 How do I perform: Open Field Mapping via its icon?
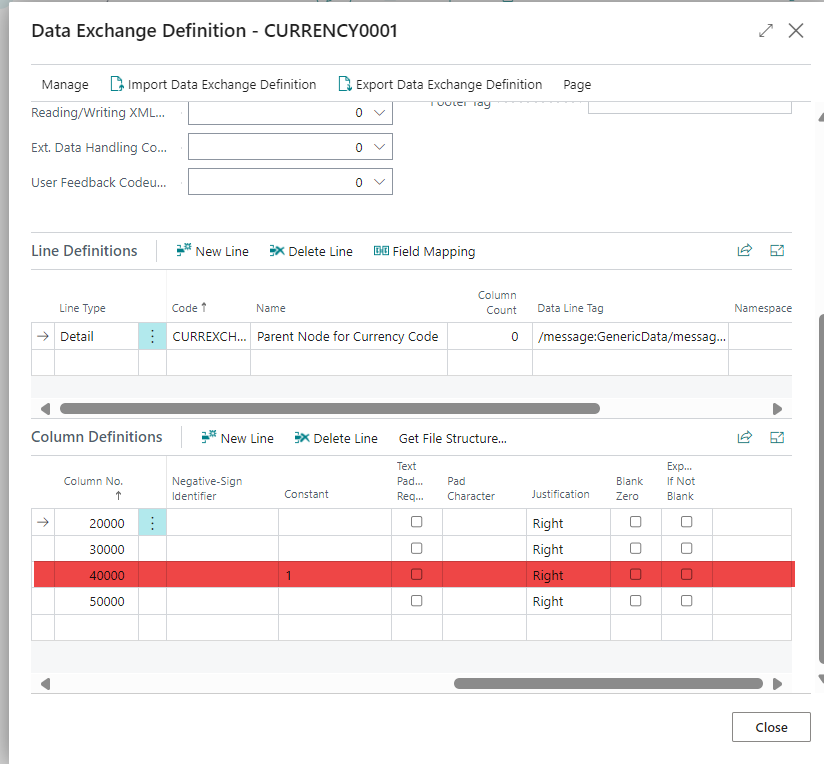point(381,251)
